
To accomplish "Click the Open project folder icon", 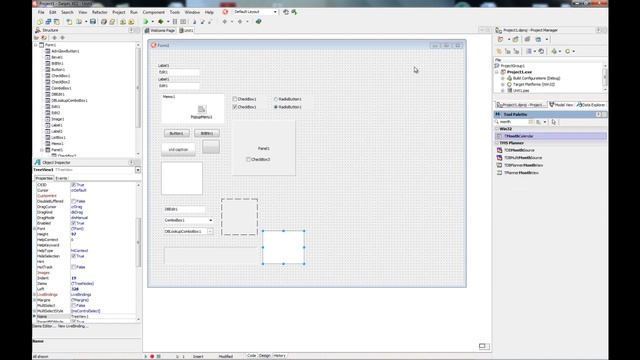I will click(112, 22).
